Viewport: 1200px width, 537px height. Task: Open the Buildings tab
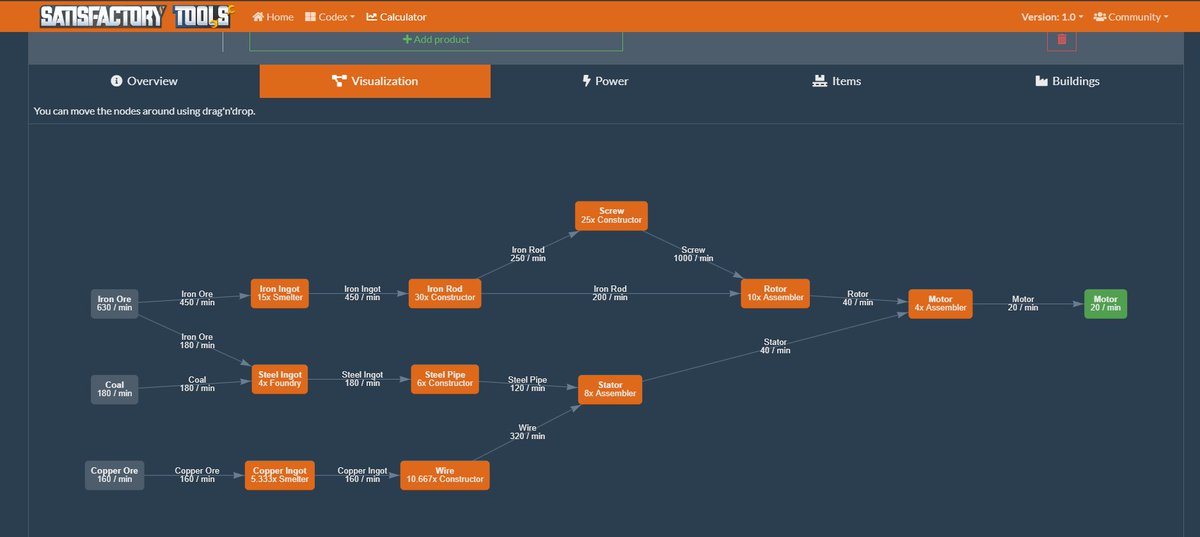tap(1067, 81)
